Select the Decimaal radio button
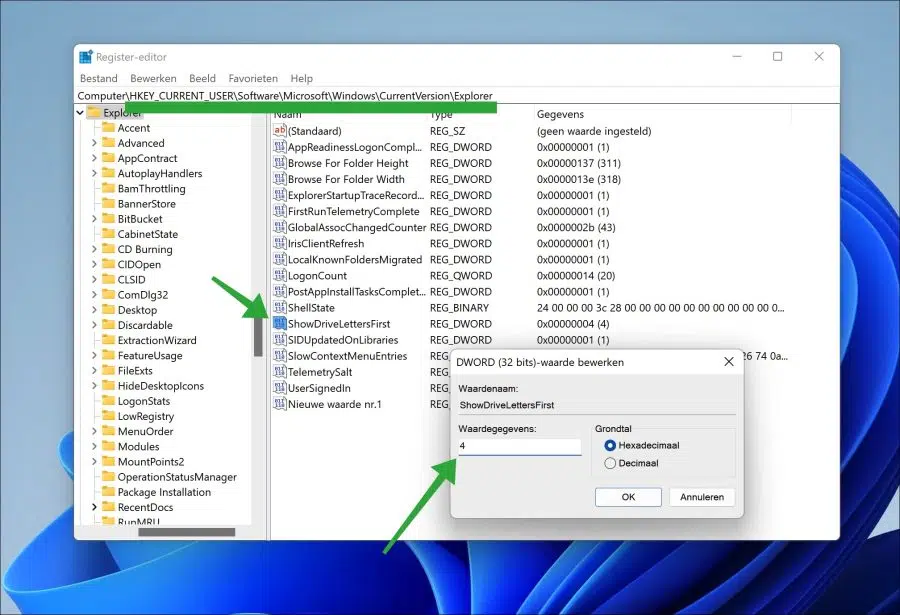 tap(610, 463)
